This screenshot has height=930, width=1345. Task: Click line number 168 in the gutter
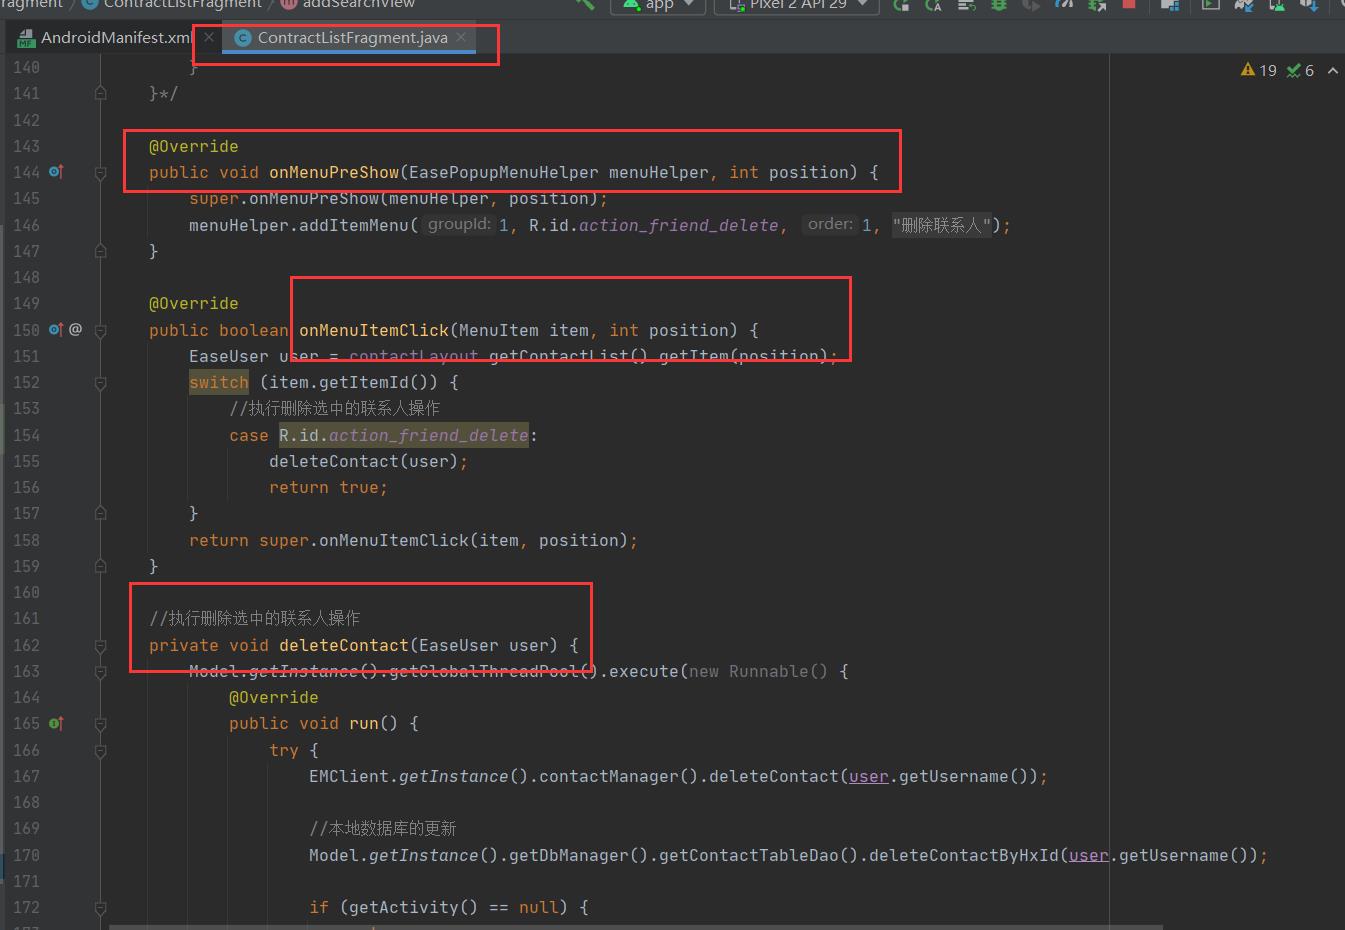tap(26, 802)
